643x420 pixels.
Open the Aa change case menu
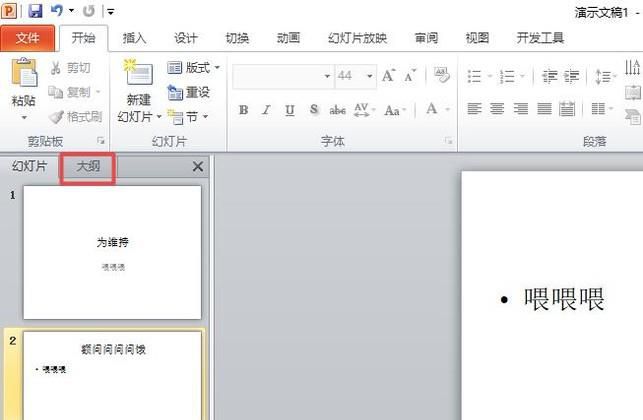(394, 110)
